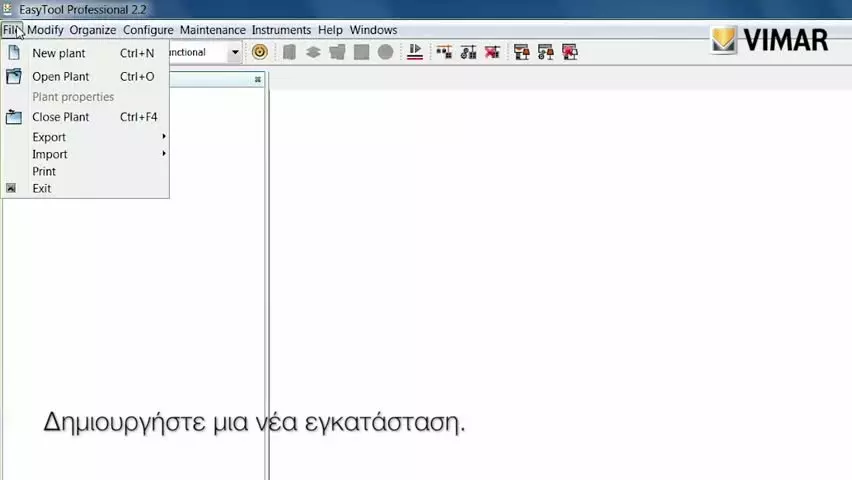Screen dimensions: 852x480
Task: Click the lamp red cross delete icon
Action: 569,52
